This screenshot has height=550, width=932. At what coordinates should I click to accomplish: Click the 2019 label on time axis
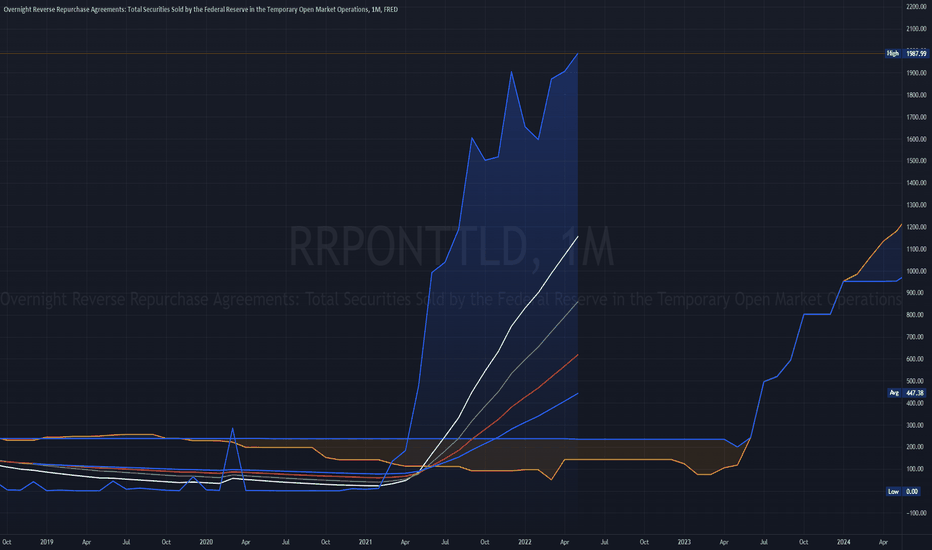click(47, 542)
